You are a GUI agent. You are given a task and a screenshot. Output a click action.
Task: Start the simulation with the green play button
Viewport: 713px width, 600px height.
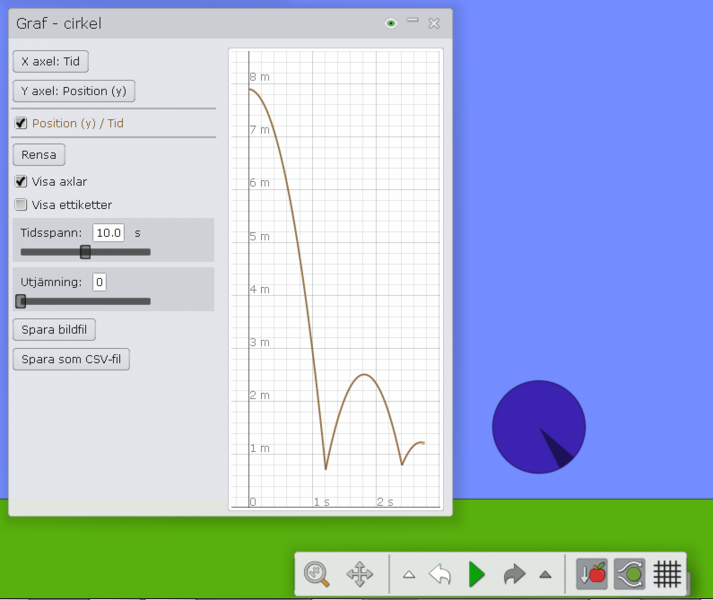click(476, 574)
